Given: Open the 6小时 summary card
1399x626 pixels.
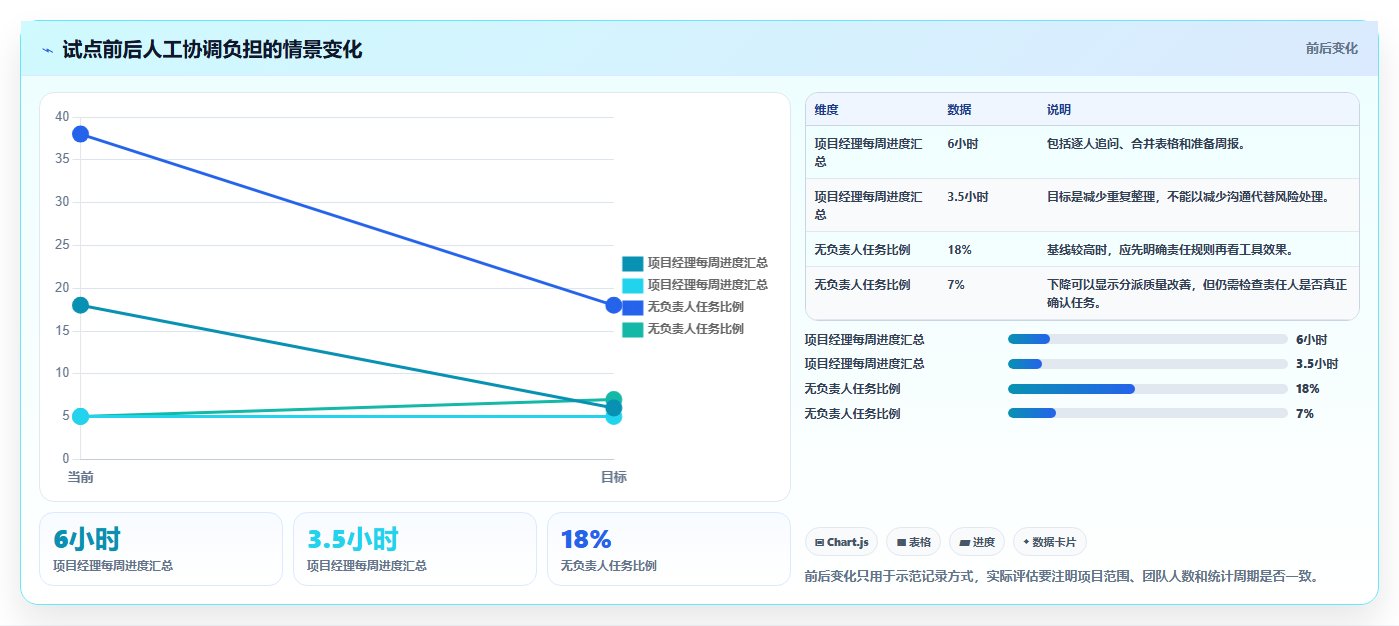Looking at the screenshot, I should click(161, 549).
